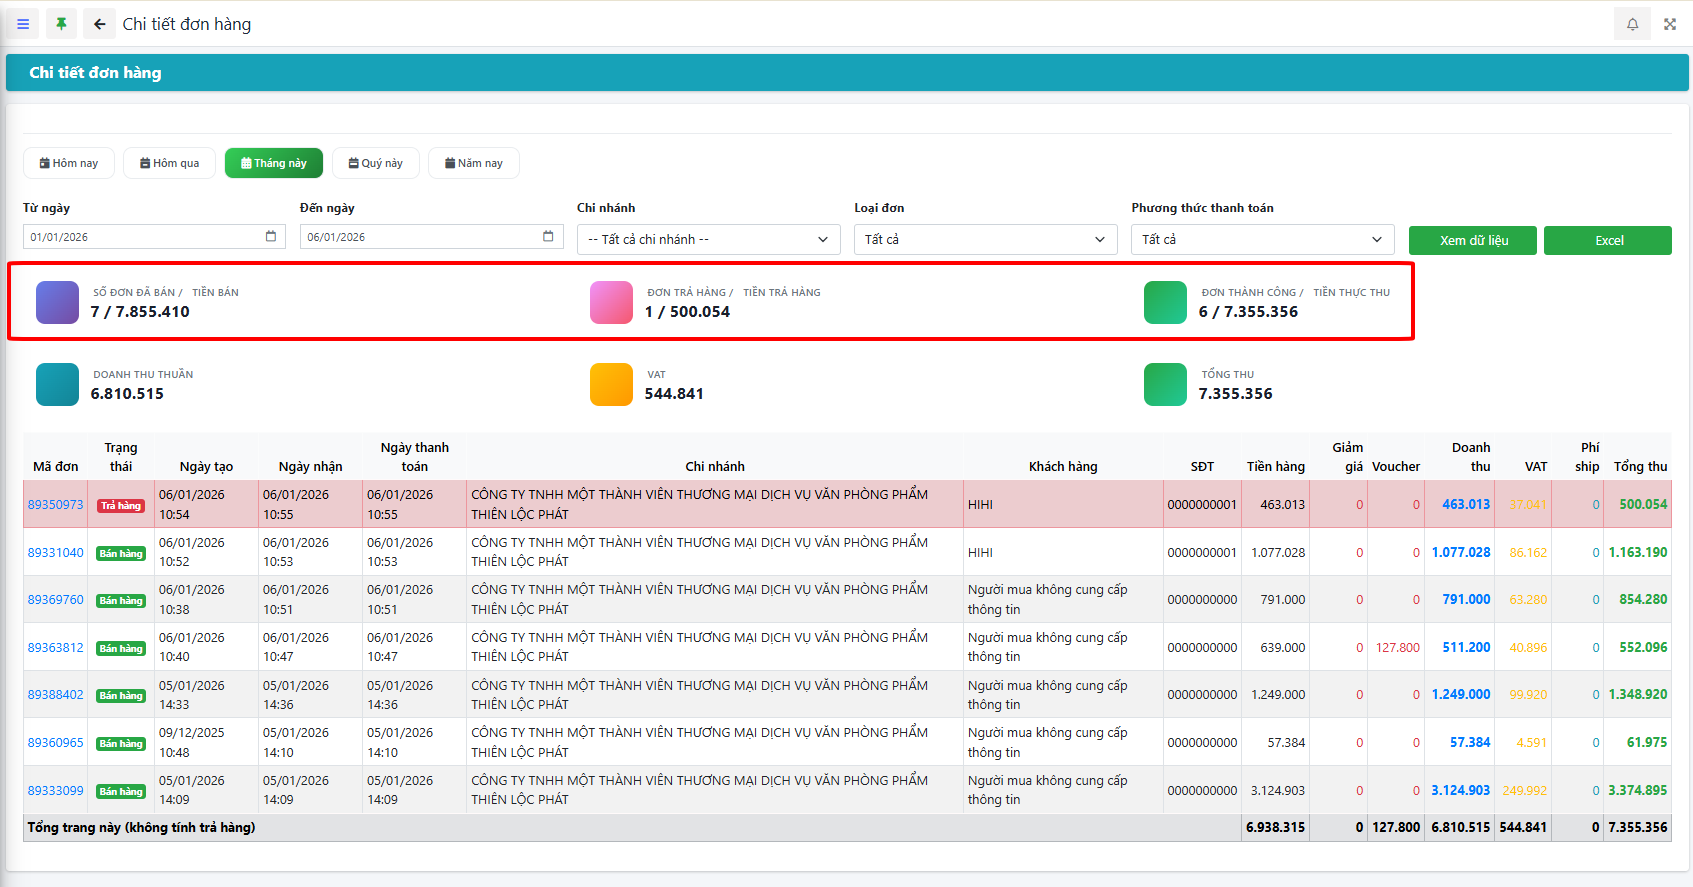
Task: Switch to Quý này filter
Action: (x=375, y=163)
